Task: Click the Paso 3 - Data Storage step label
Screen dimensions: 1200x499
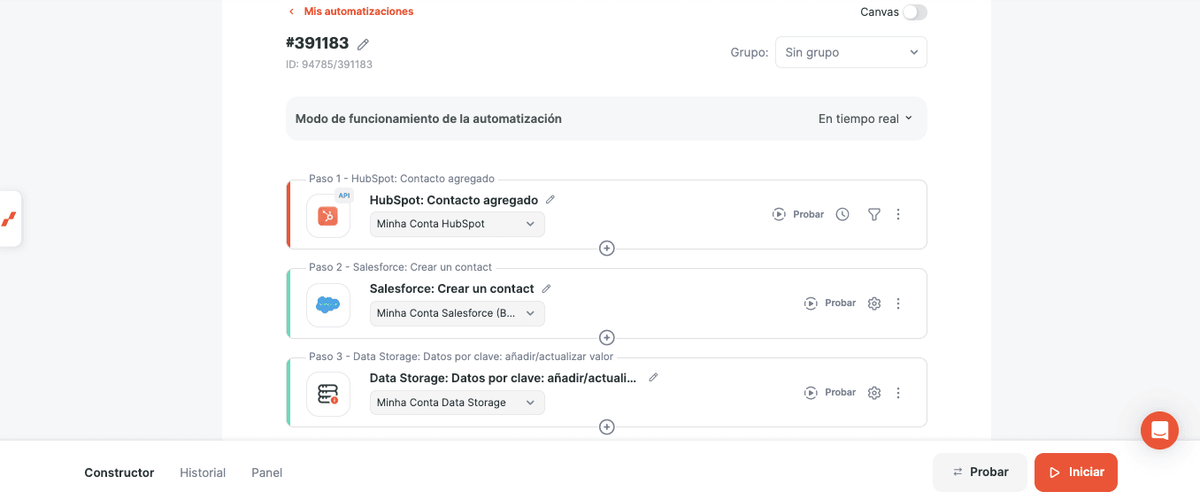Action: (x=461, y=356)
